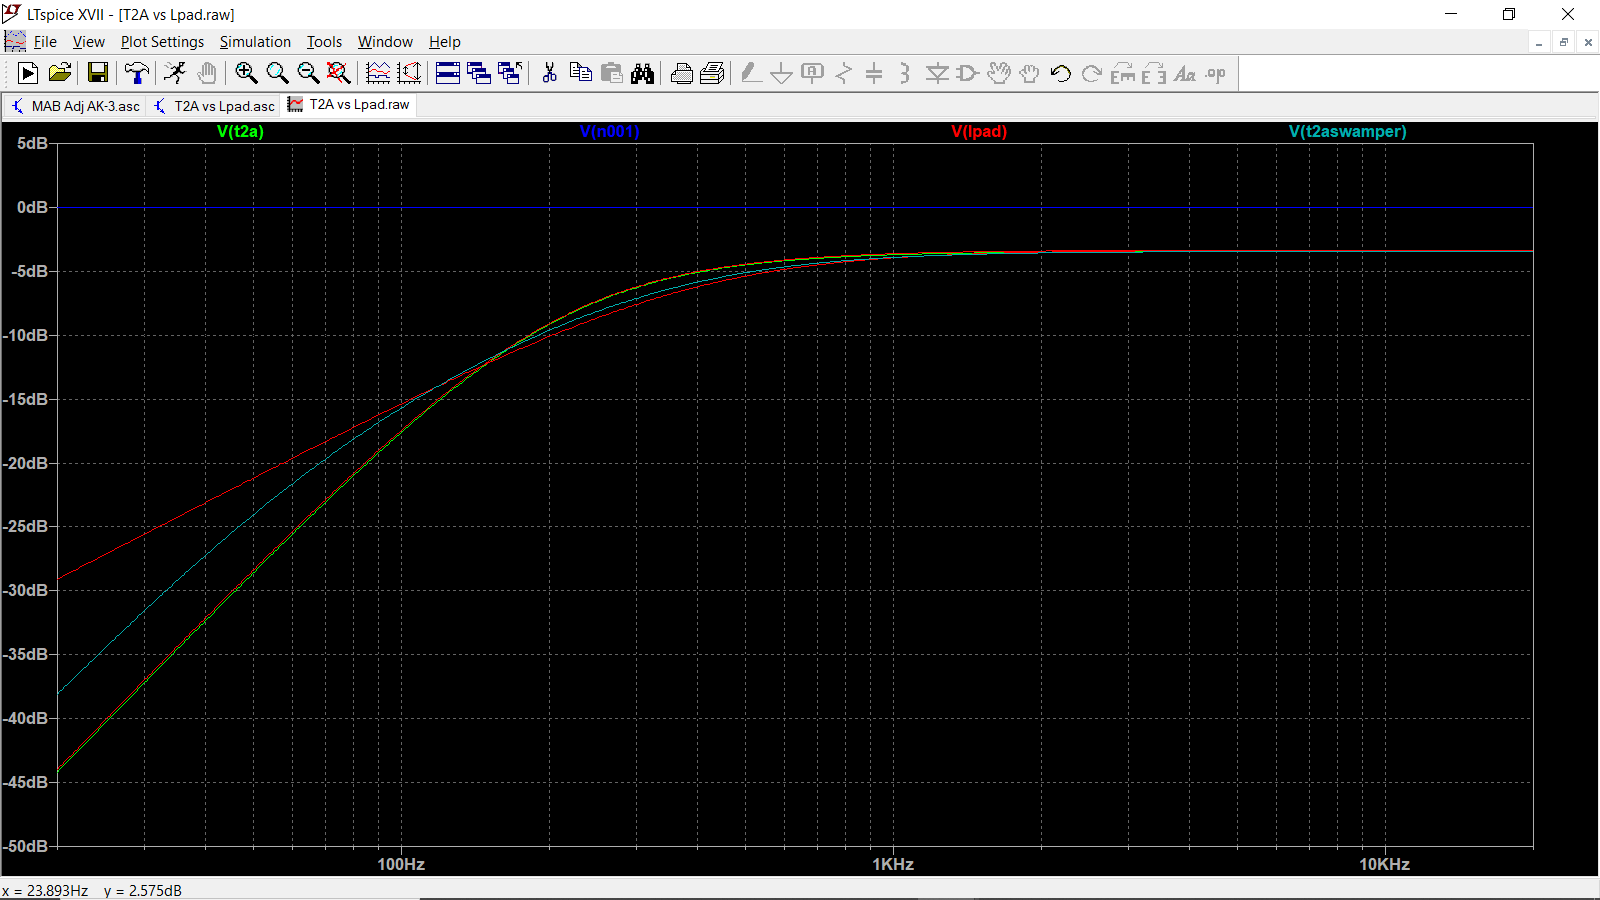Click the Resistor component icon
The height and width of the screenshot is (900, 1600).
pos(844,73)
